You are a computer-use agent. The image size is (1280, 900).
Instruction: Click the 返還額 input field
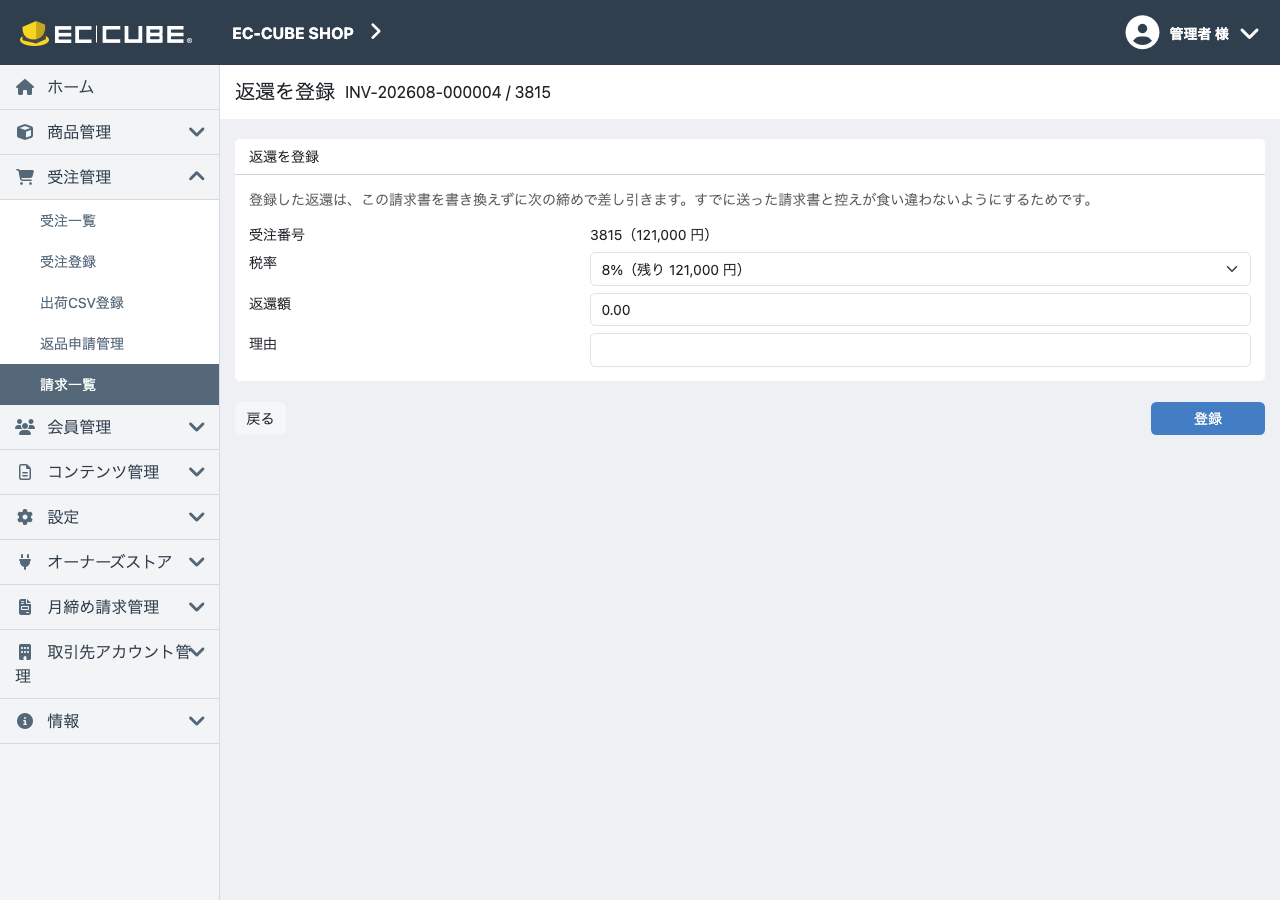tap(920, 310)
